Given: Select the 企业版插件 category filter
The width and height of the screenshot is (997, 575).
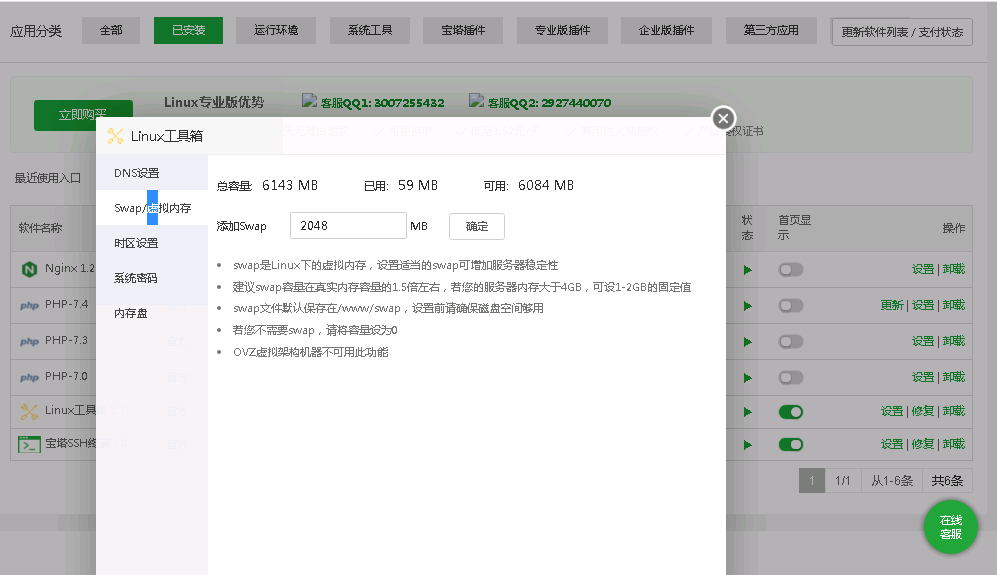Looking at the screenshot, I should 666,31.
